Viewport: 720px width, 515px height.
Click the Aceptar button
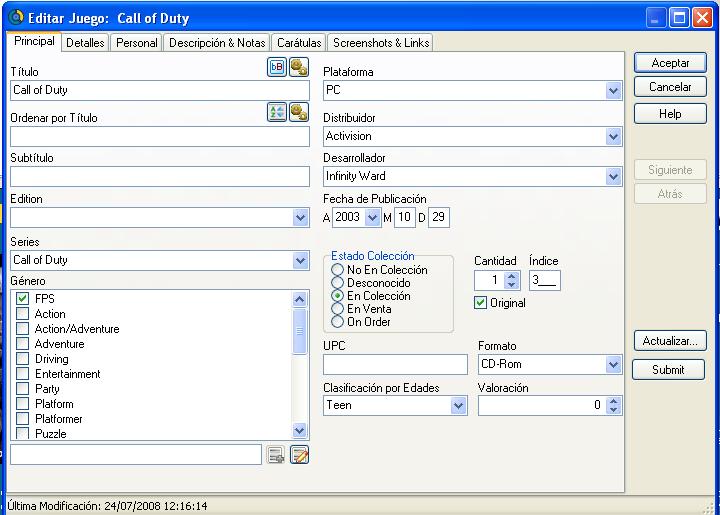(670, 63)
